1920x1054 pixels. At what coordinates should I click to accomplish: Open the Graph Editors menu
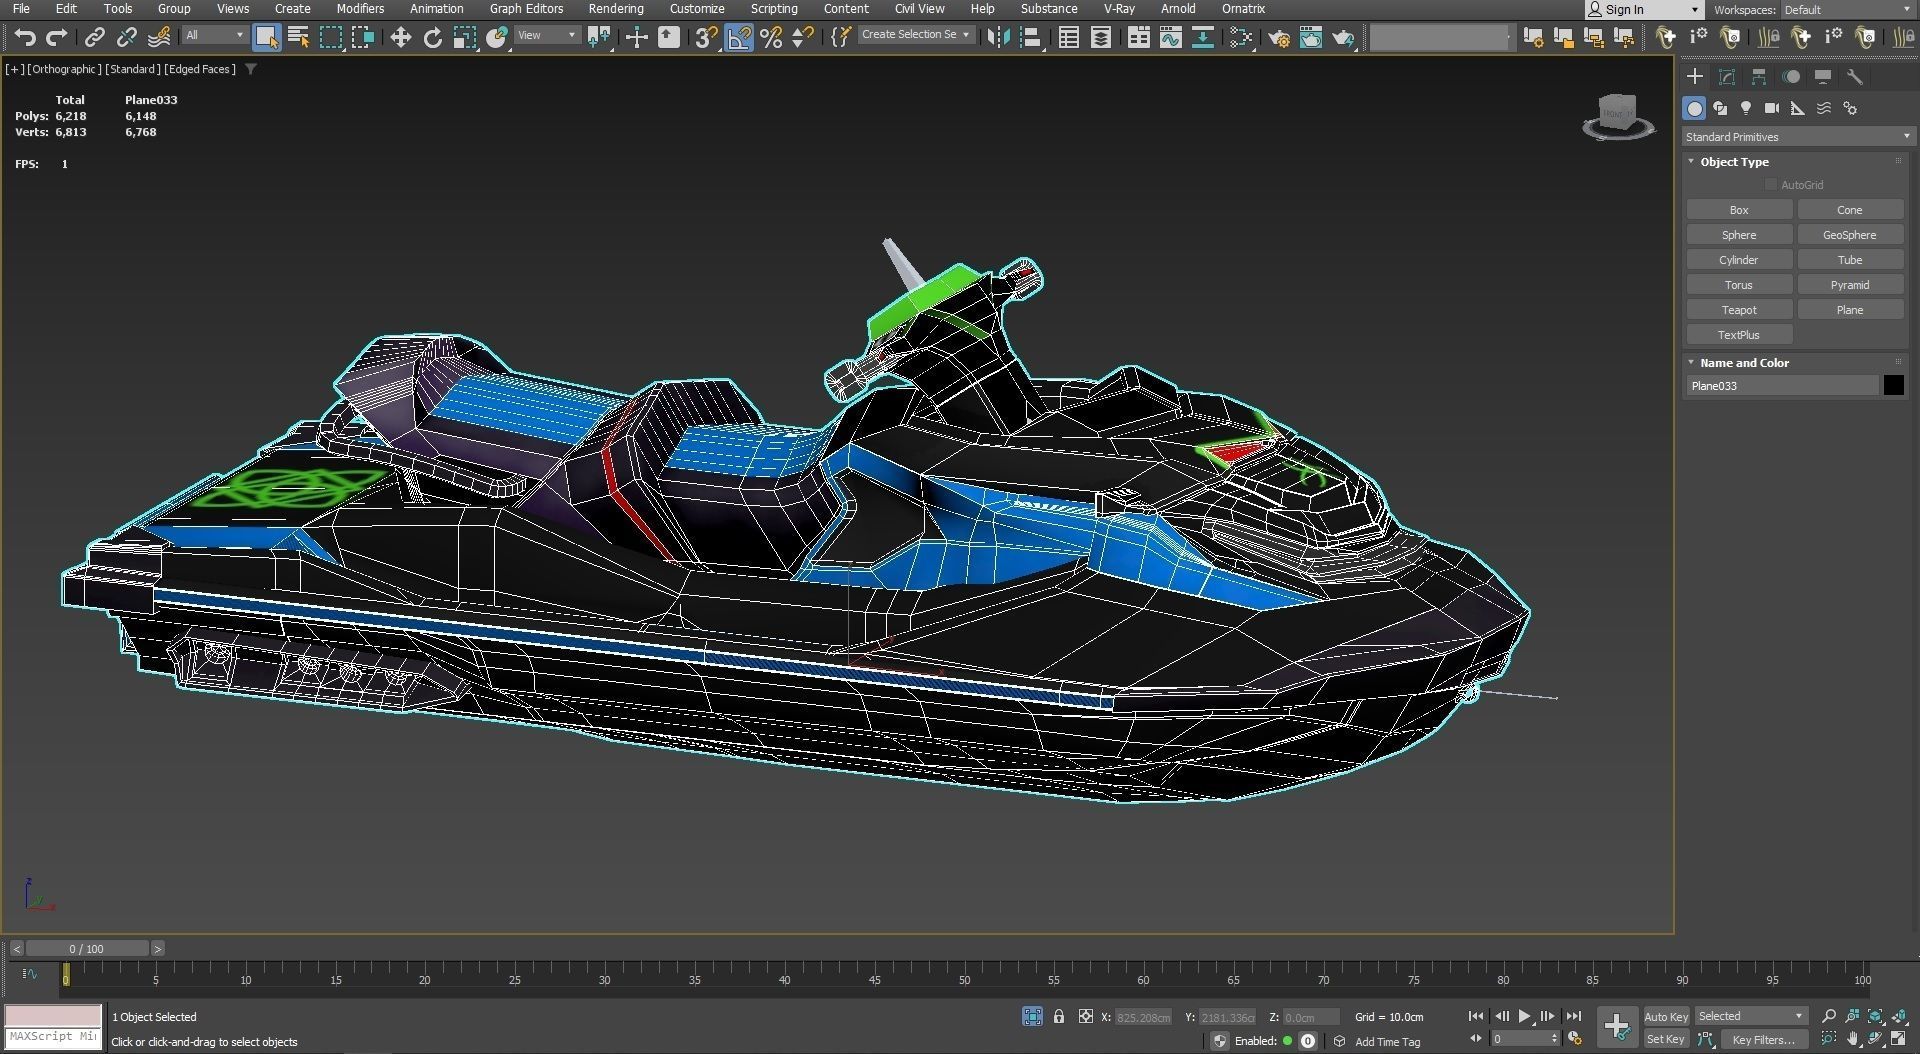click(526, 8)
